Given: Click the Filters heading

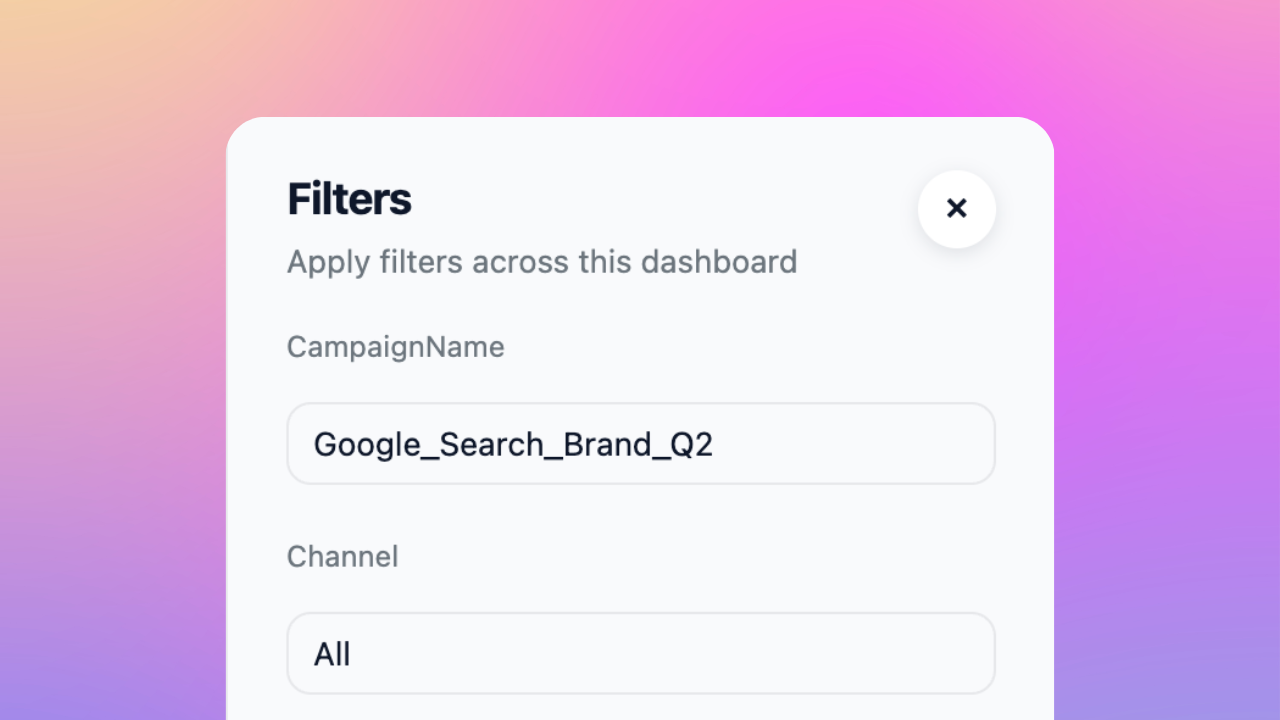Looking at the screenshot, I should tap(349, 199).
